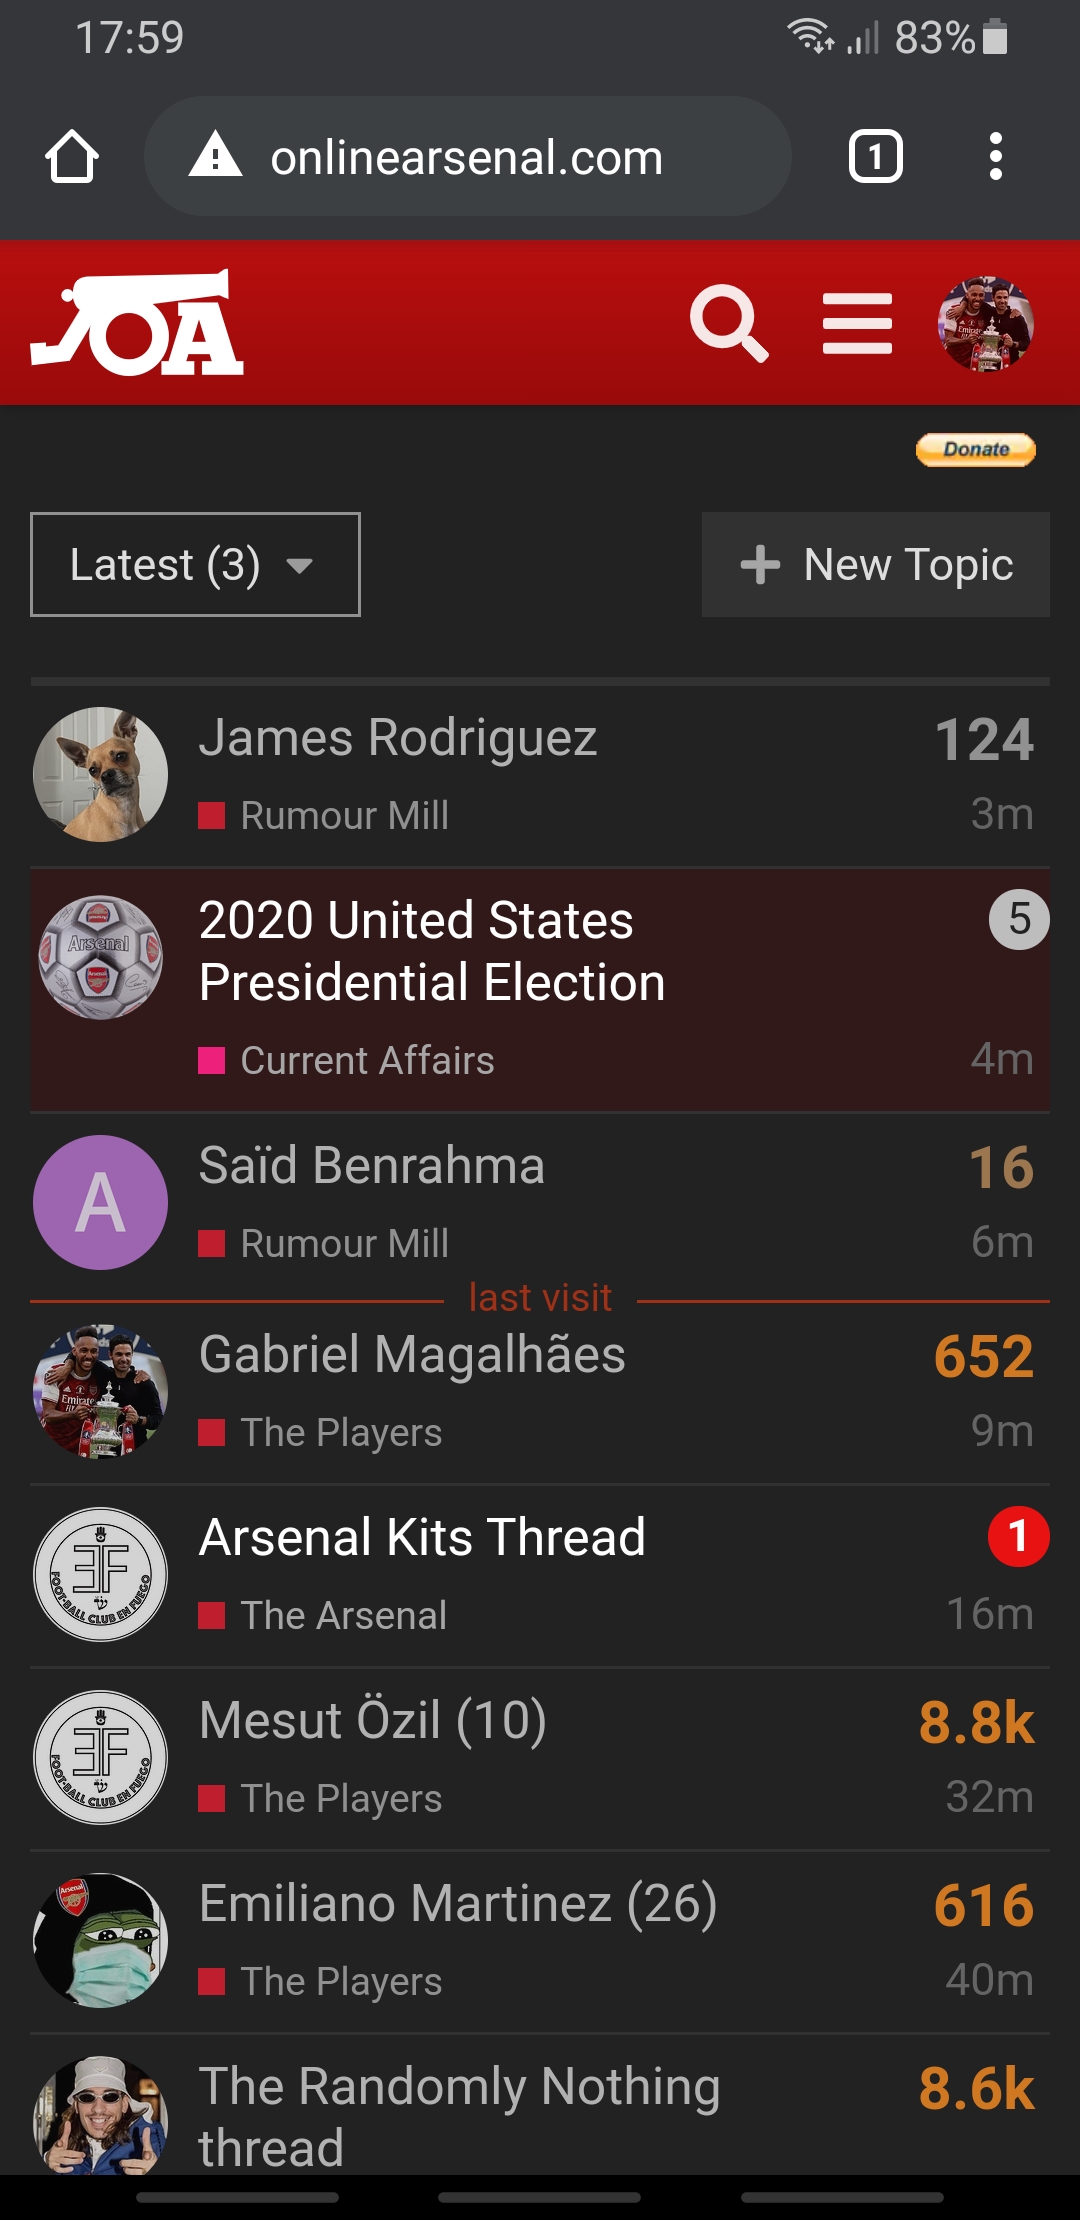Select Current Affairs category with pink swatch
The image size is (1080, 2220).
point(366,1060)
